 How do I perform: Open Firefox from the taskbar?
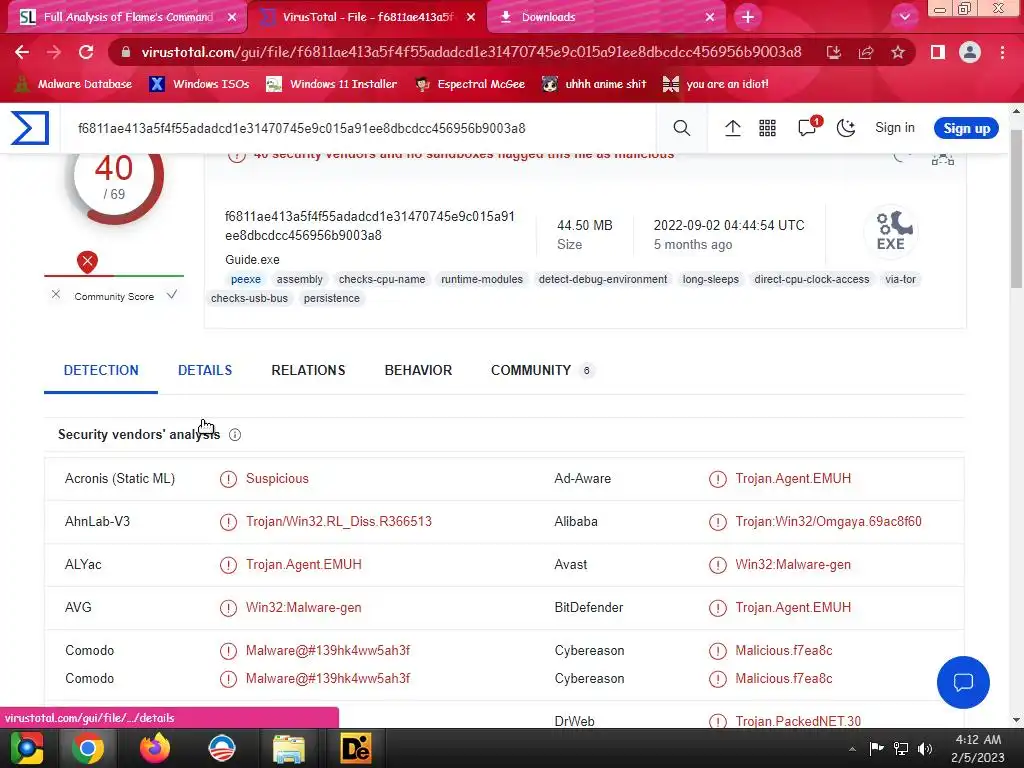(155, 748)
